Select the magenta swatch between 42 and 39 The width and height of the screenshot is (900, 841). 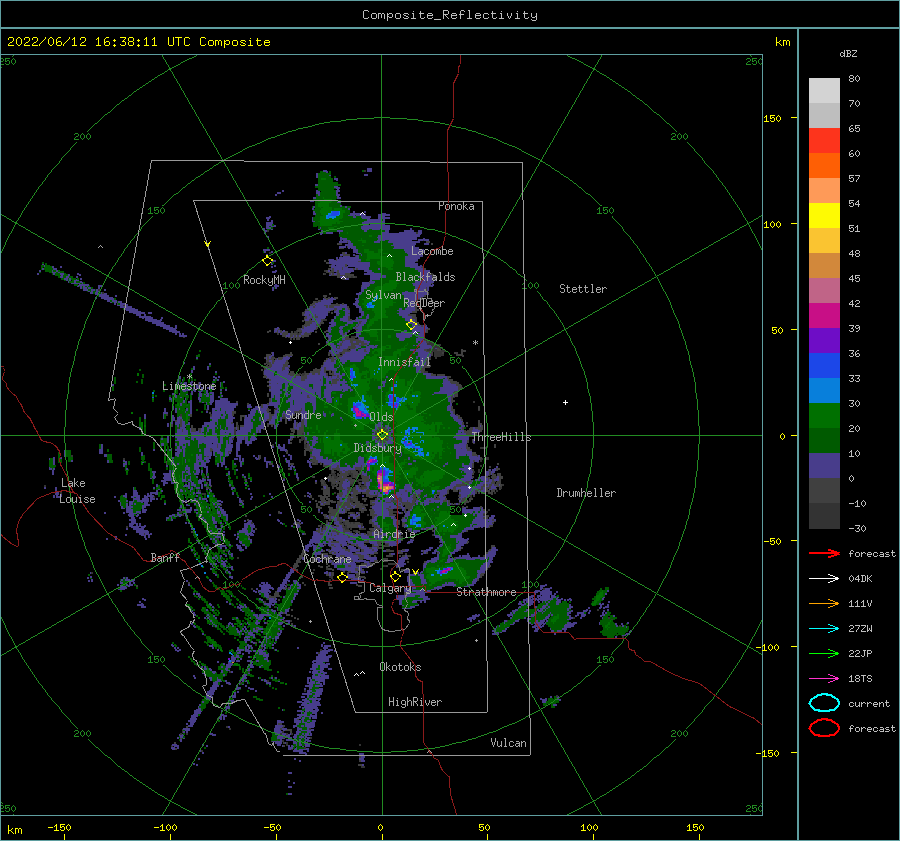pyautogui.click(x=824, y=316)
